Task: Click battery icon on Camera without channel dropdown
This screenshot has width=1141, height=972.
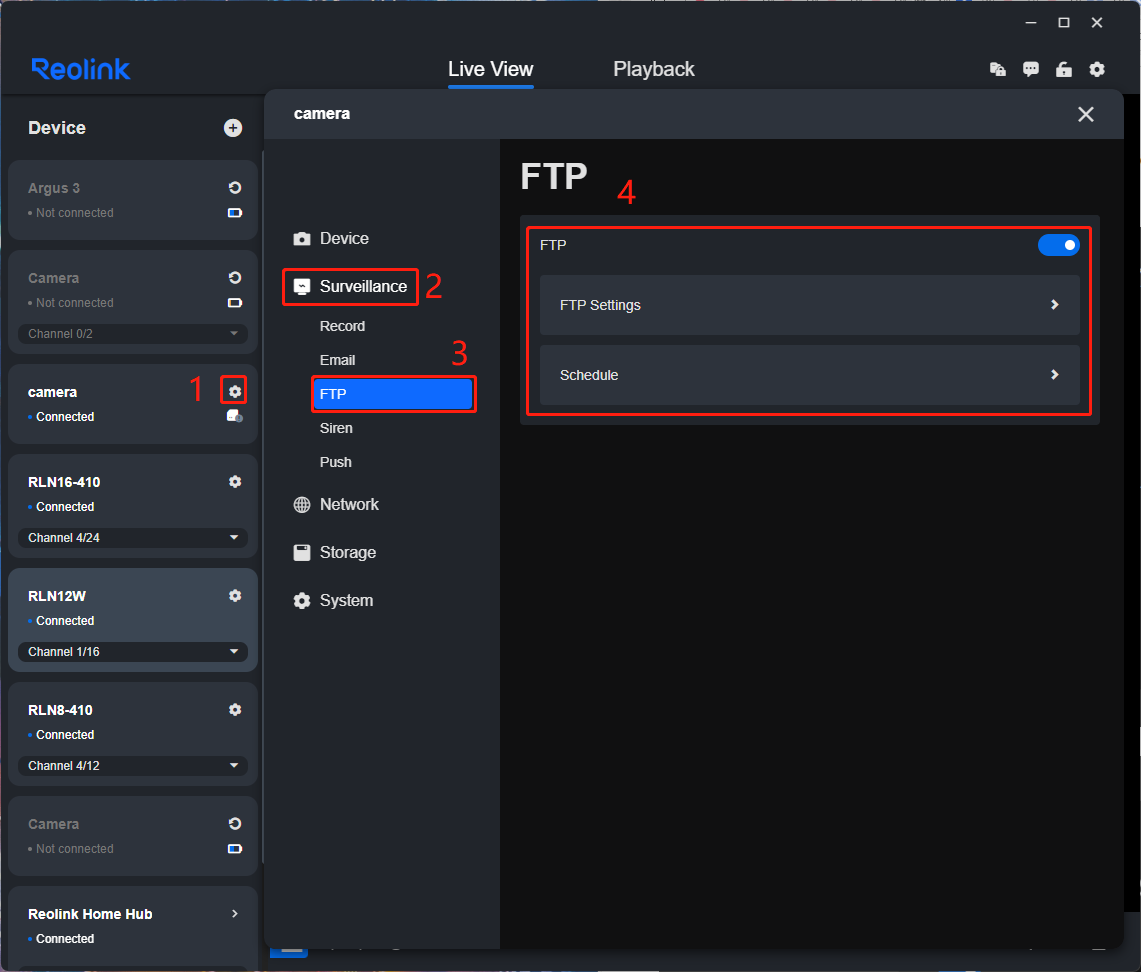Action: pyautogui.click(x=234, y=849)
